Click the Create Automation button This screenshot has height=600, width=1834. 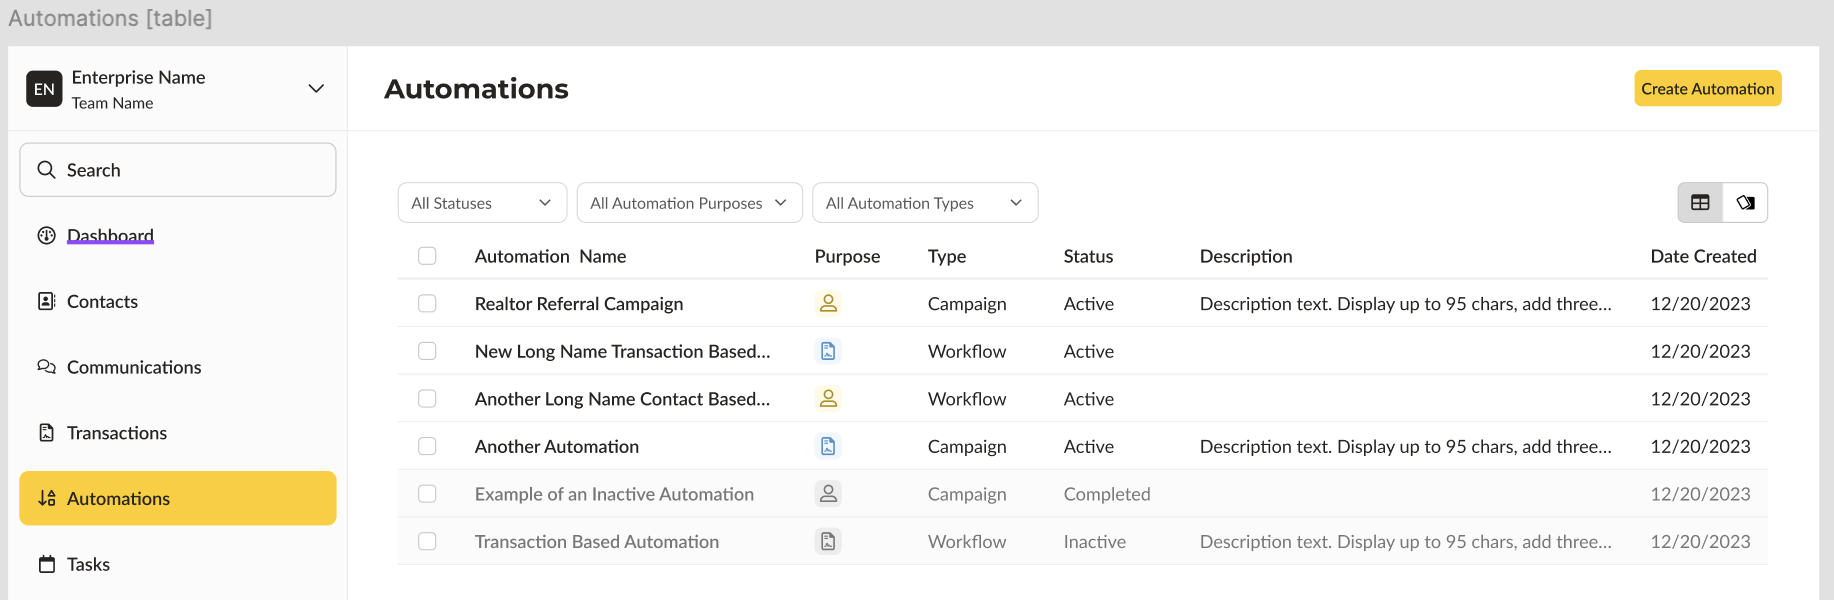[1708, 88]
